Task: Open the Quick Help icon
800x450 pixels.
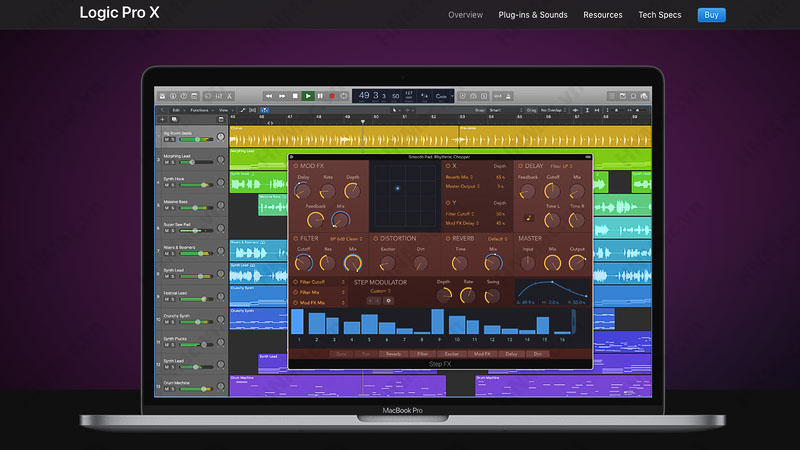Action: click(184, 96)
